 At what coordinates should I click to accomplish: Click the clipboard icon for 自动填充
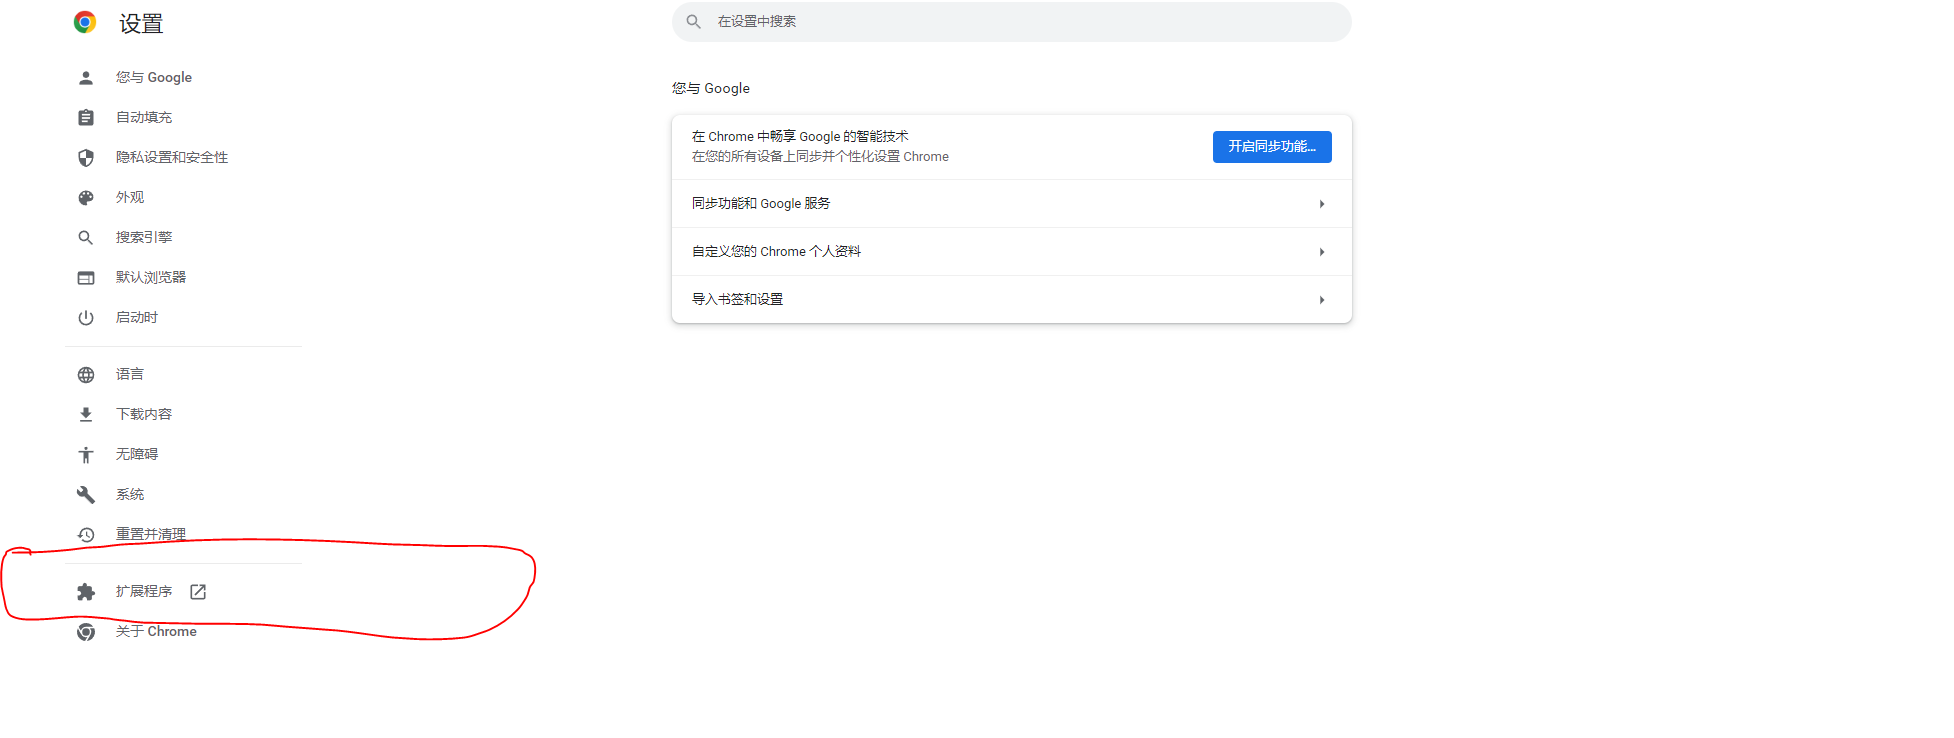click(x=86, y=118)
